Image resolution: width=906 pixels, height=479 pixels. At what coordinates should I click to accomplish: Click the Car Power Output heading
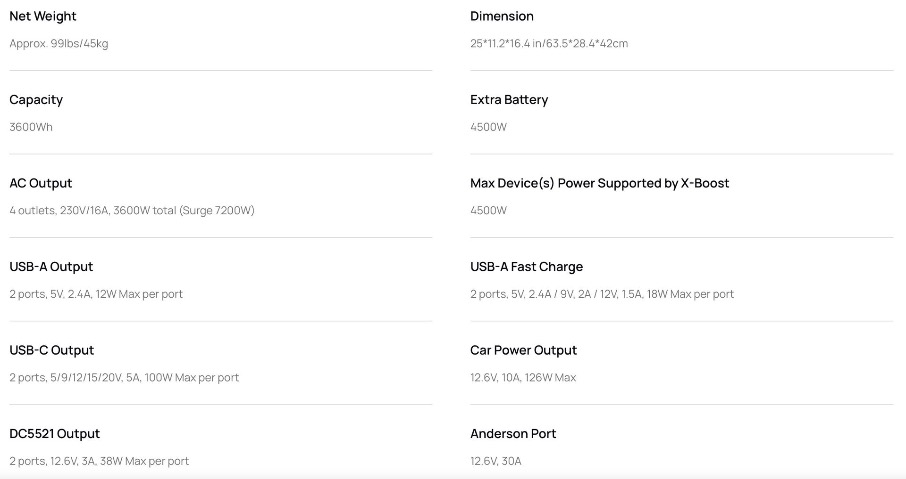click(x=523, y=350)
